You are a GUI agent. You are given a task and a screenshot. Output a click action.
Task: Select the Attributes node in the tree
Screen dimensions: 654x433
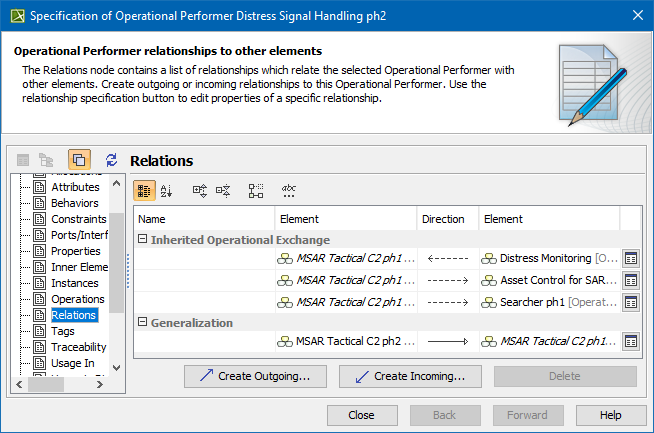[75, 187]
